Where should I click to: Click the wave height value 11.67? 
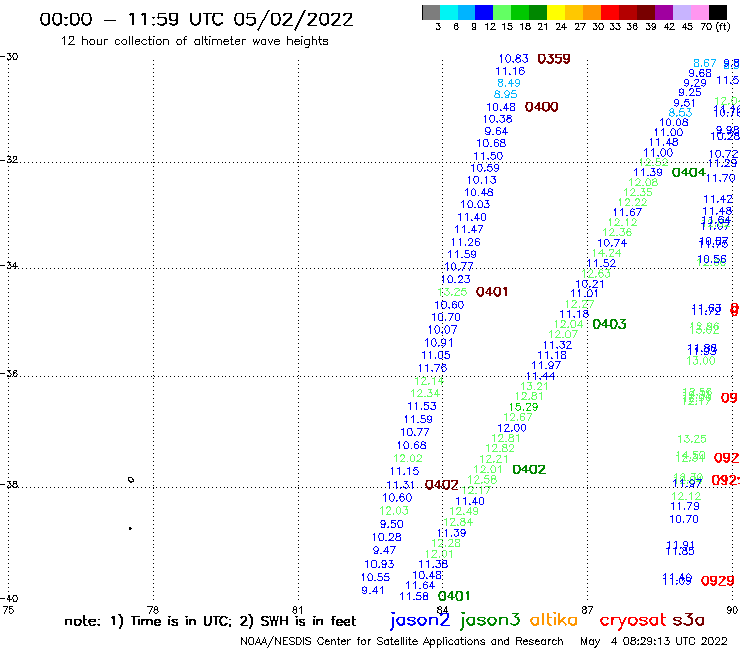tap(628, 212)
